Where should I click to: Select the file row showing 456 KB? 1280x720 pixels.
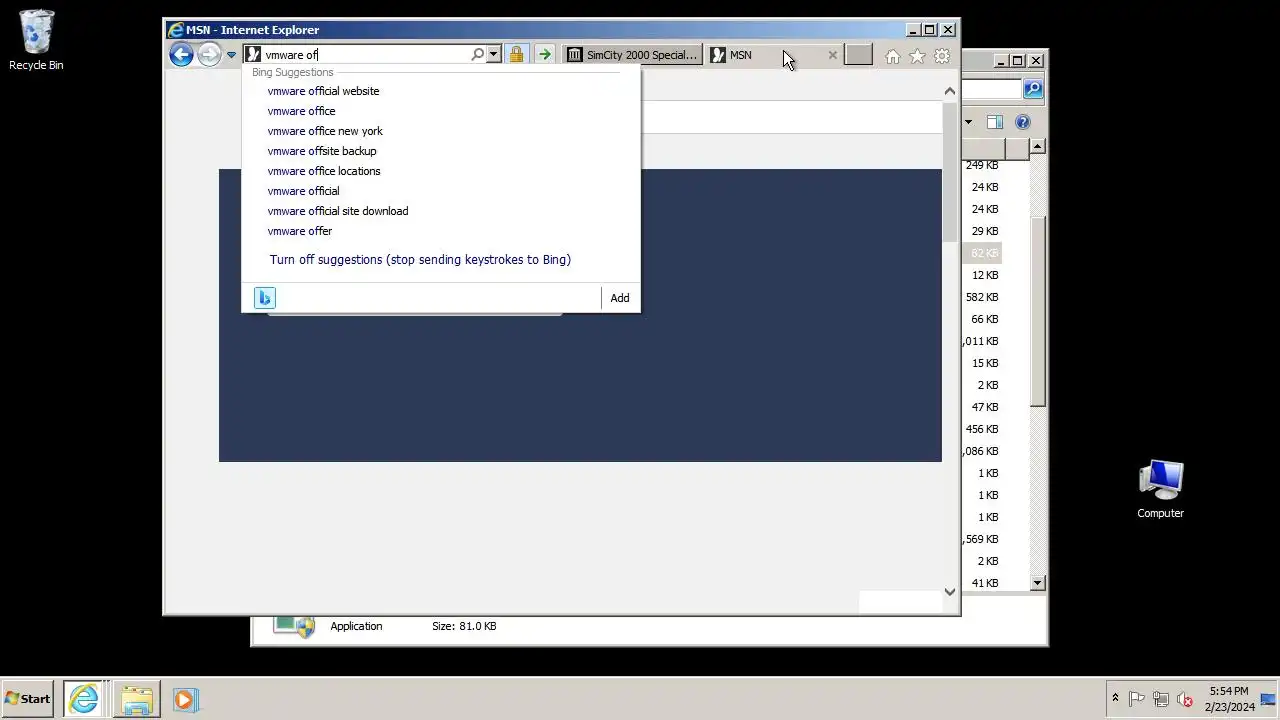981,429
